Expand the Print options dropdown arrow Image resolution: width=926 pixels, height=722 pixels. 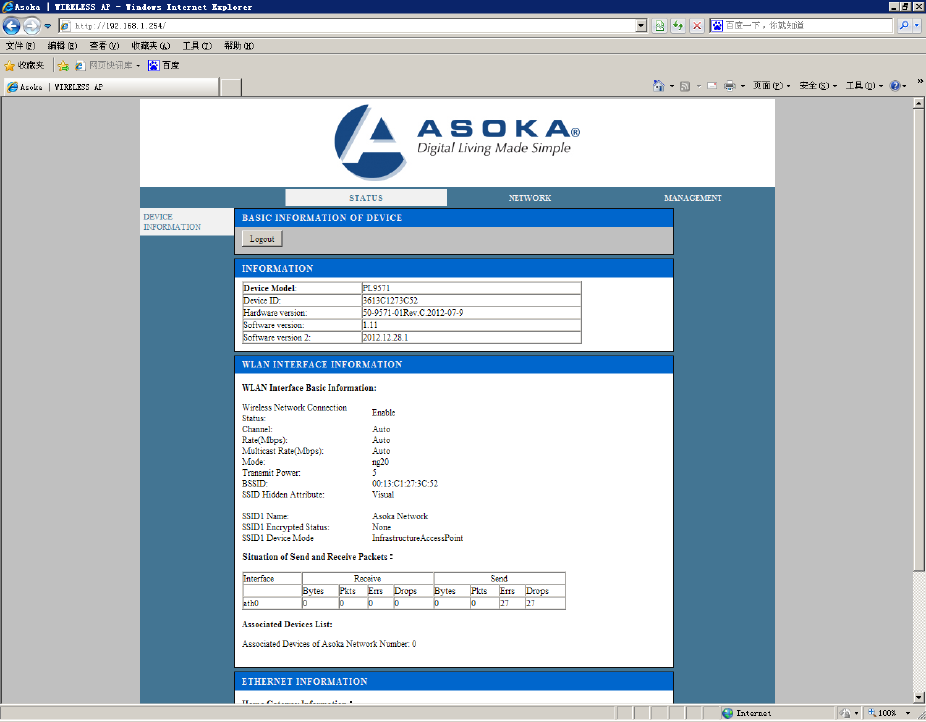(x=742, y=86)
